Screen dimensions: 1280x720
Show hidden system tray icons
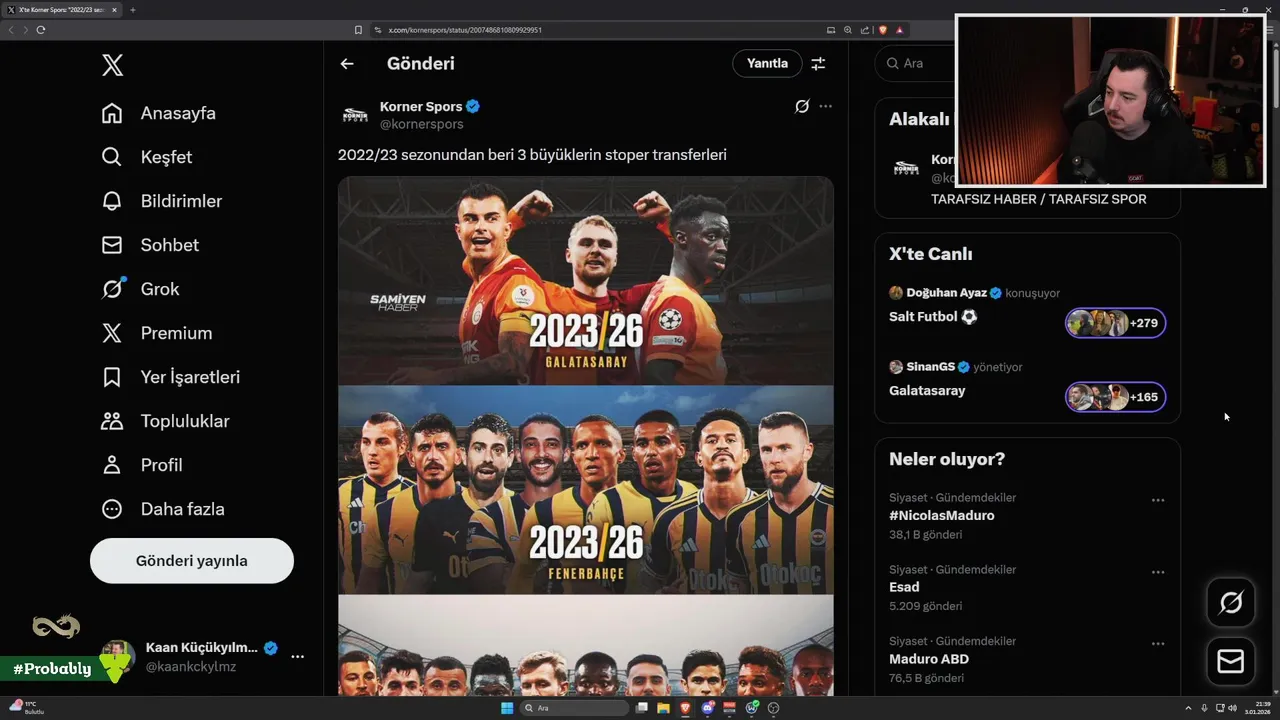pyautogui.click(x=1190, y=708)
